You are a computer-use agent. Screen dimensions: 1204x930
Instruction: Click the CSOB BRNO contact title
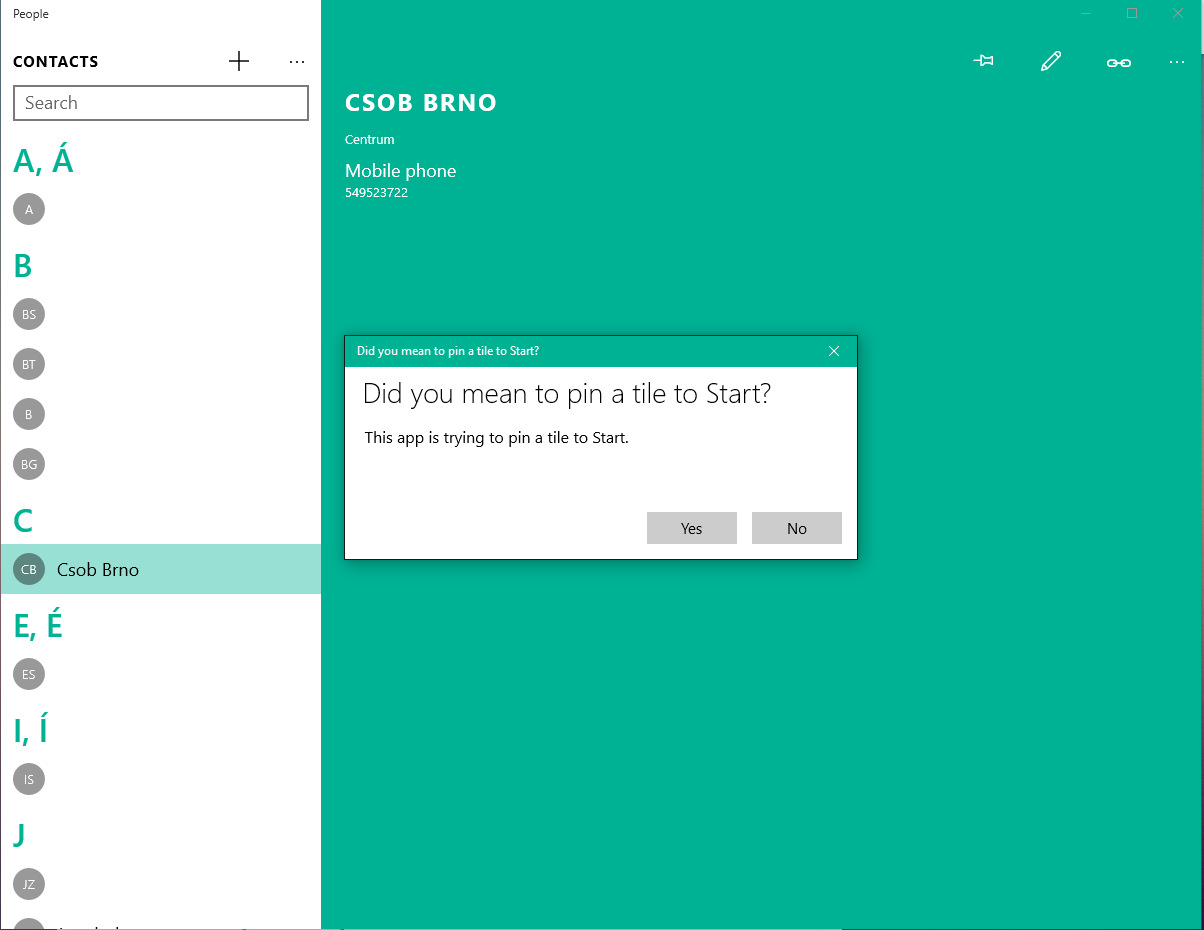coord(421,103)
